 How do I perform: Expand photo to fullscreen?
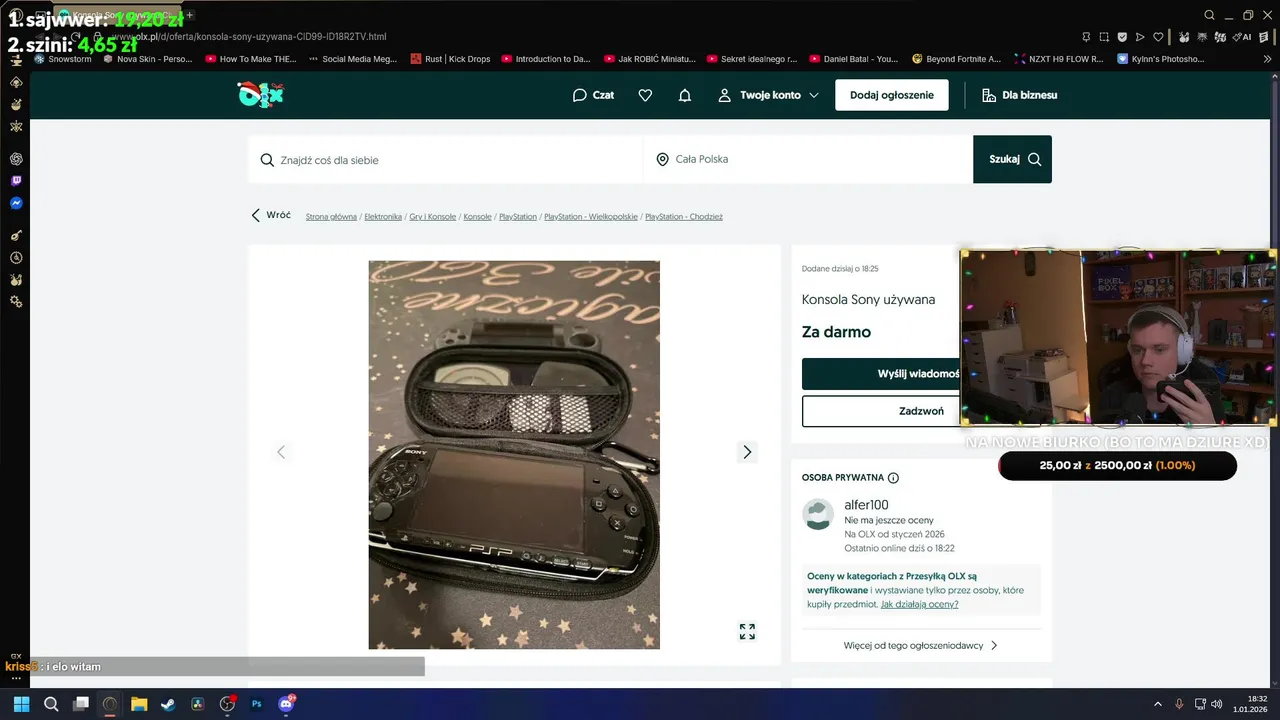point(747,631)
